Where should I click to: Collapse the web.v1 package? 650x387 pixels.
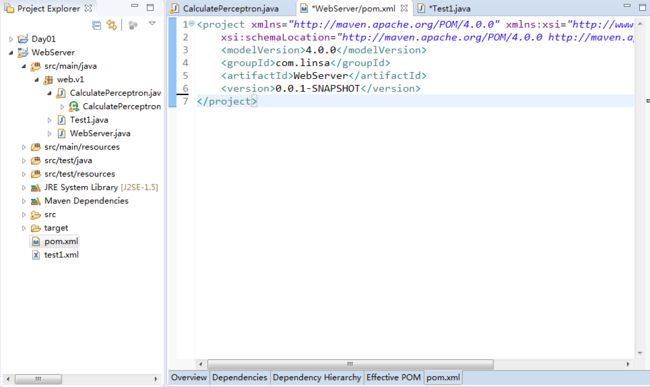pyautogui.click(x=36, y=80)
